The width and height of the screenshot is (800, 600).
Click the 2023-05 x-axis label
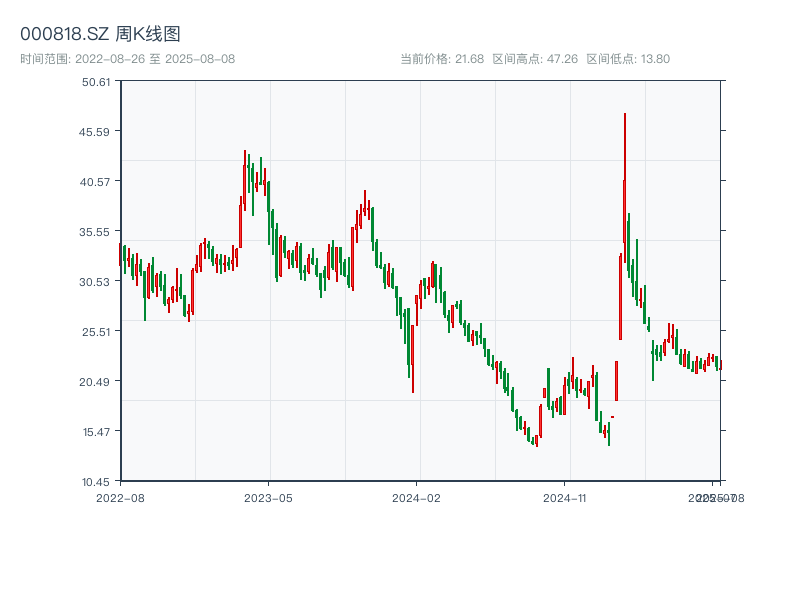click(268, 498)
